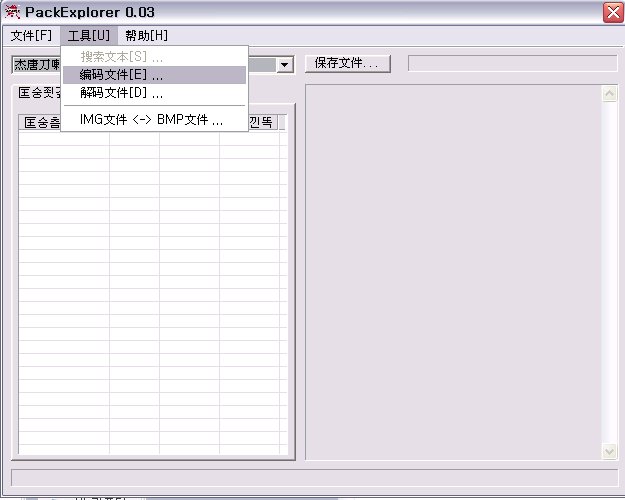625x500 pixels.
Task: Close the PackExplorer window
Action: click(x=613, y=12)
